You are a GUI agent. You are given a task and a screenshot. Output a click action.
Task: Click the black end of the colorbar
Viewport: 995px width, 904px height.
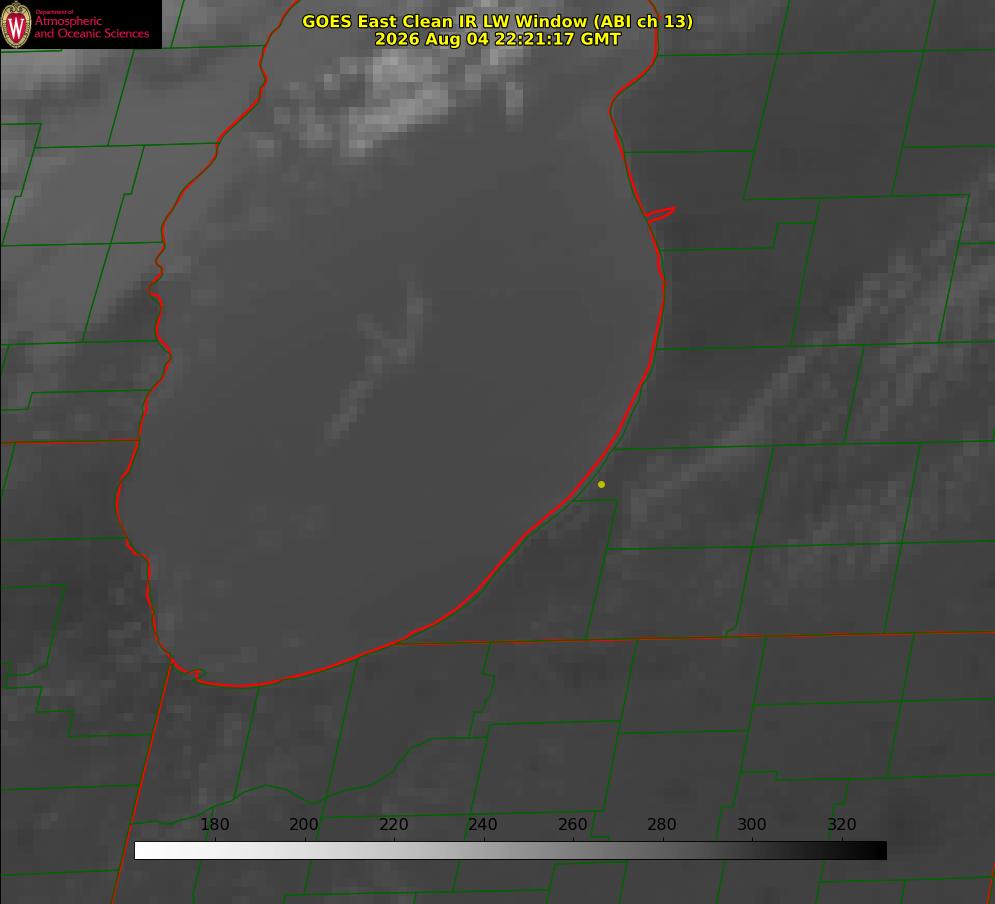878,851
